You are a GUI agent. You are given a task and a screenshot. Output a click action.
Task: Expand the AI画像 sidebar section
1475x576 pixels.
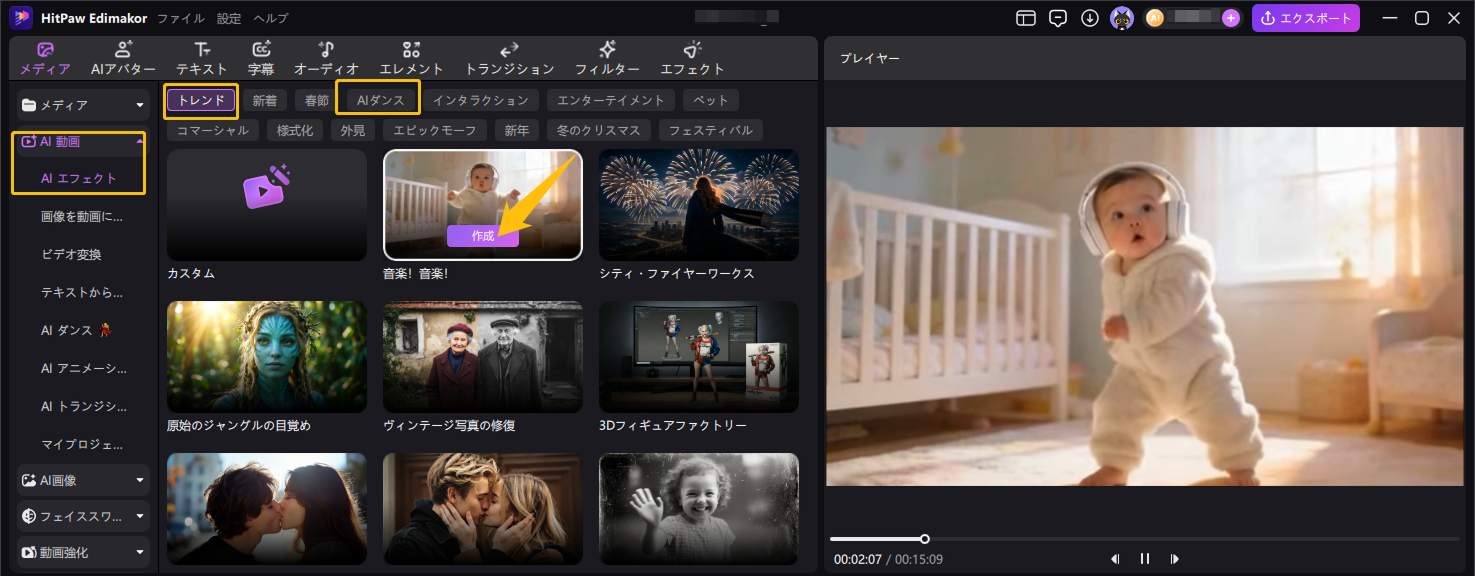(139, 480)
